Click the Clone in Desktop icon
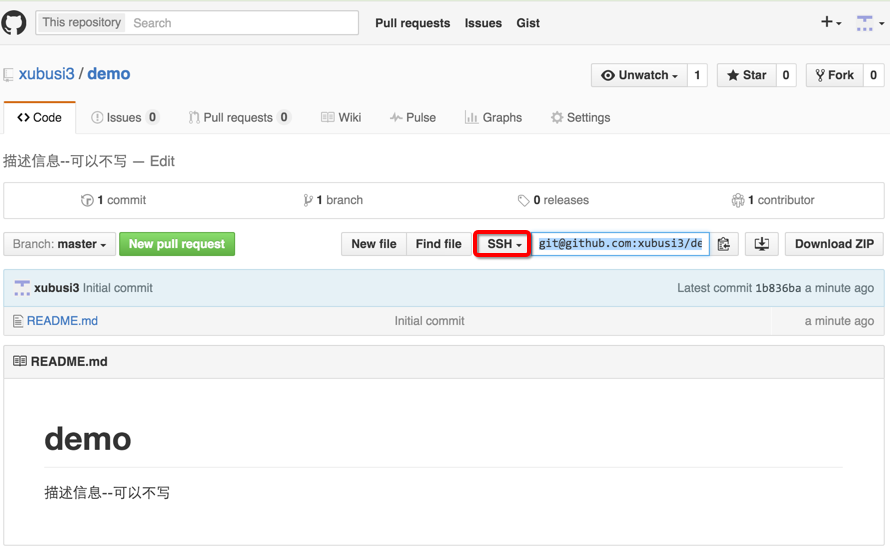Viewport: 890px width, 549px height. [x=762, y=244]
